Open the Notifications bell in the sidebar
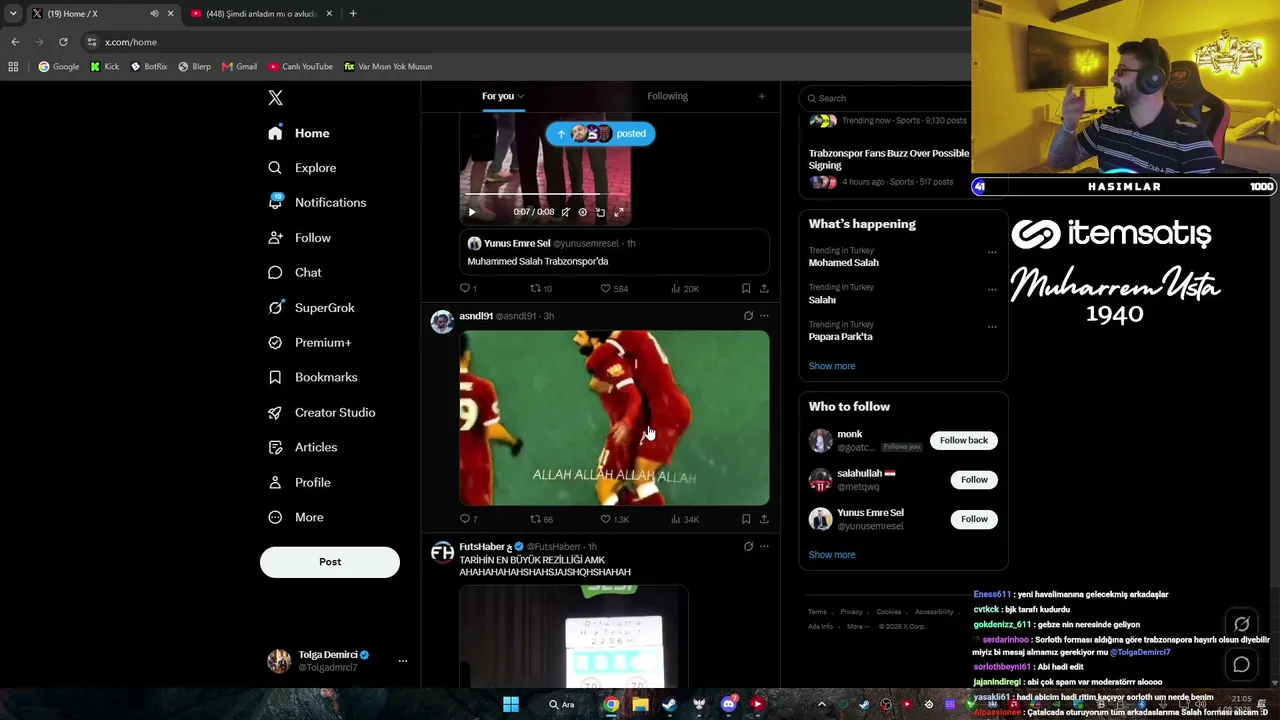Screen dimensions: 1280x720 coord(275,202)
